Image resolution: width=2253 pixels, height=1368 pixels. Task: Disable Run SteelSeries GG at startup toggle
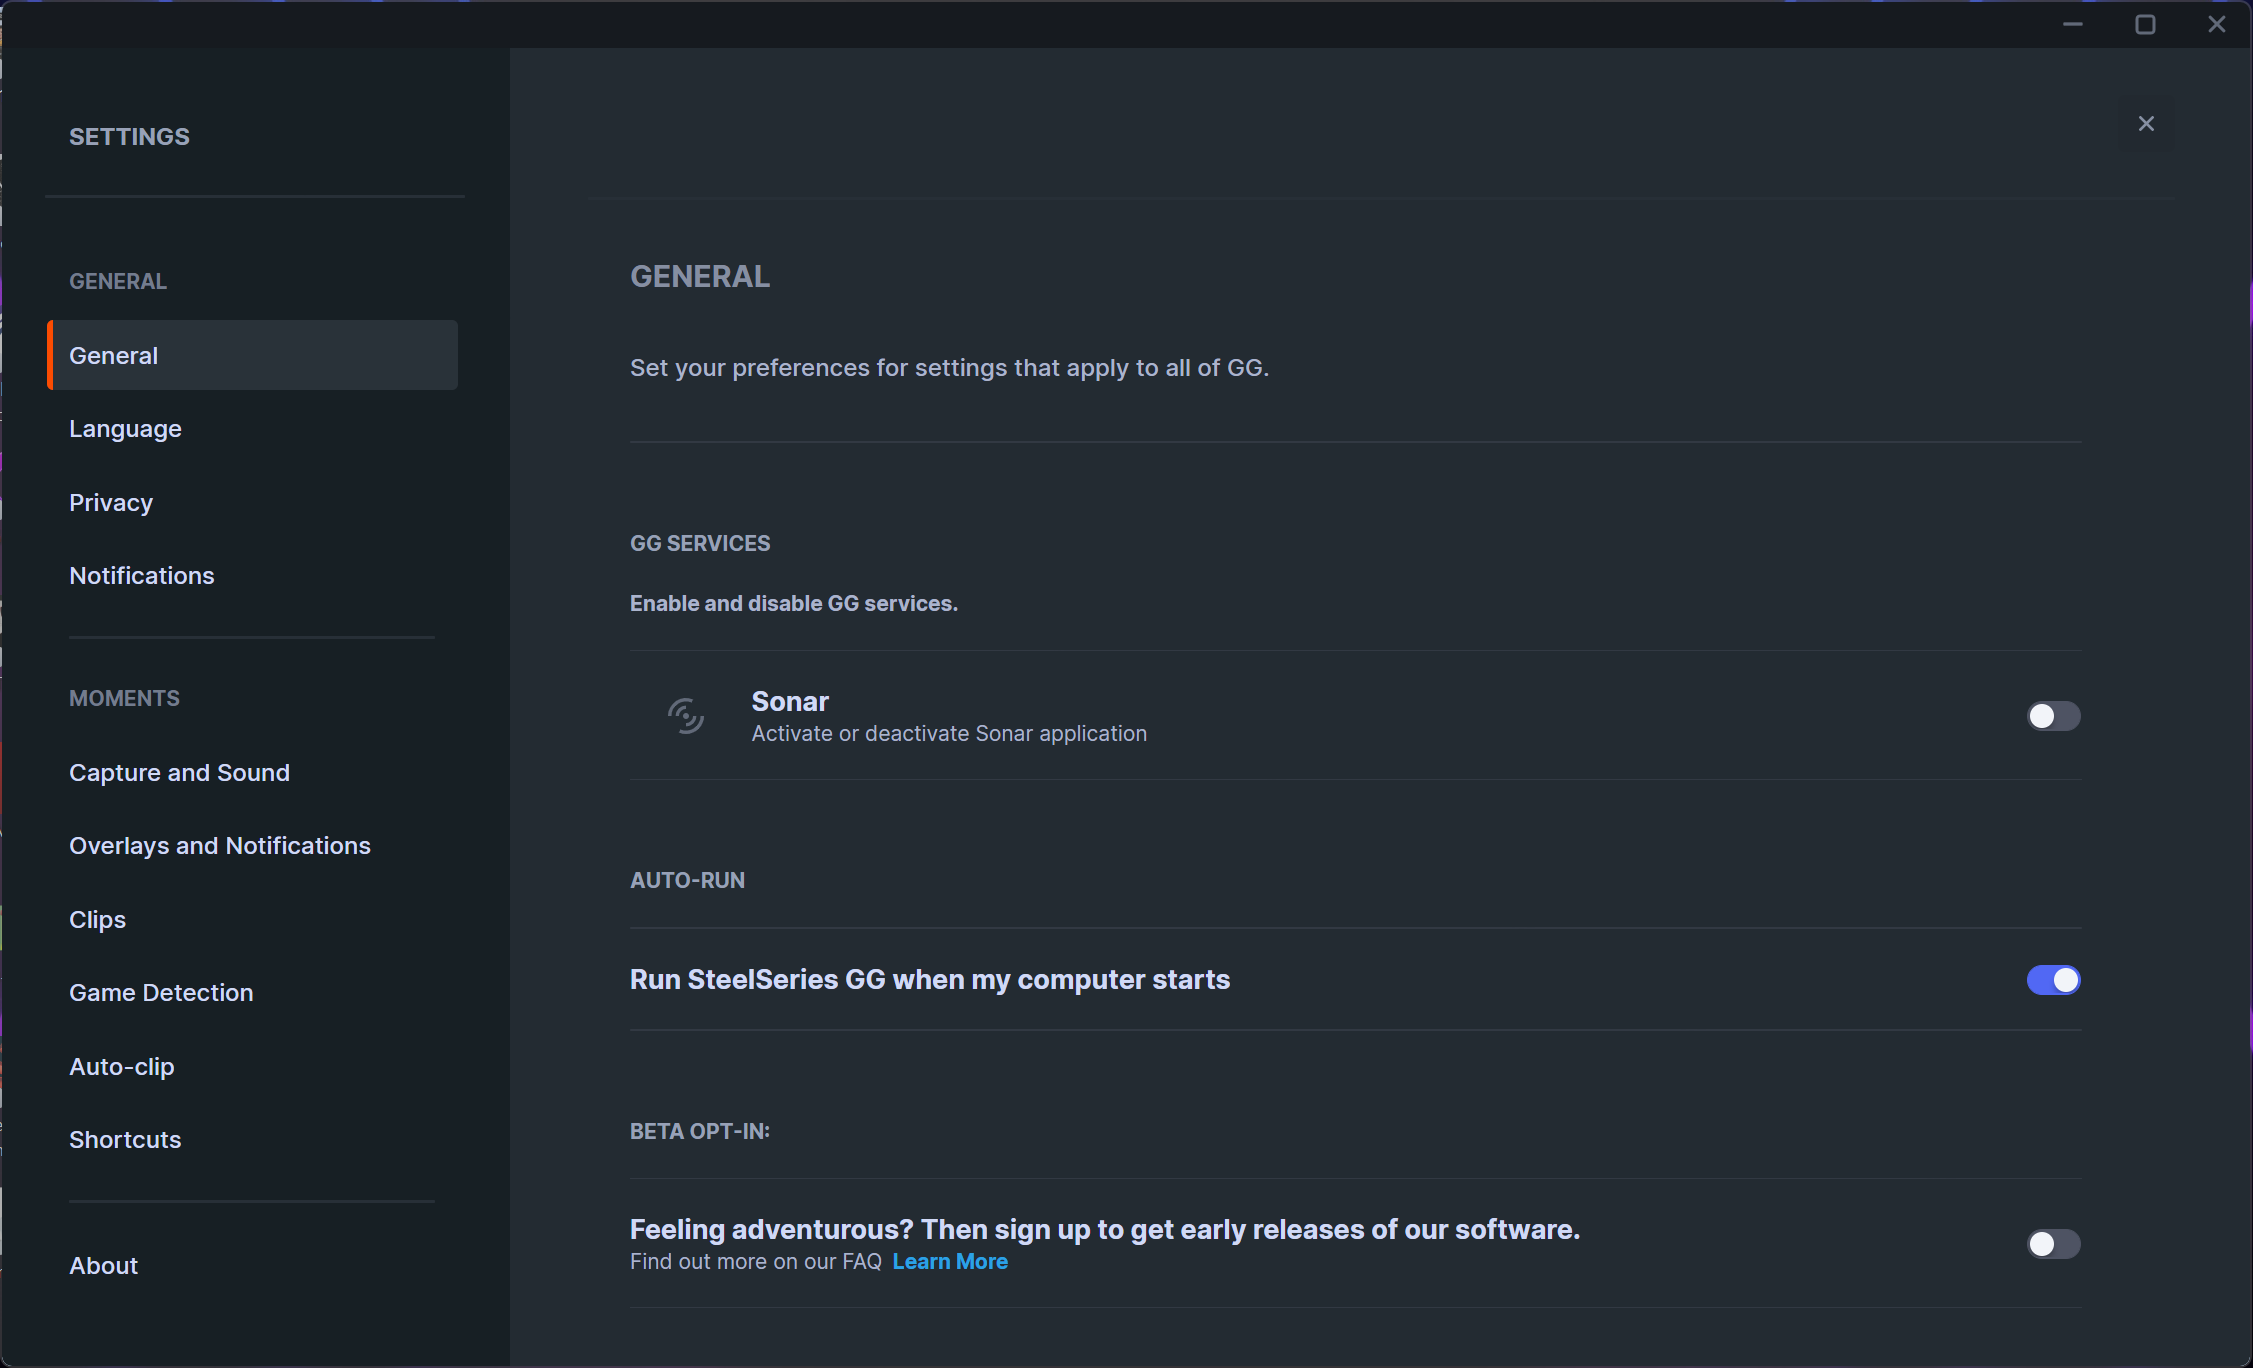coord(2054,980)
